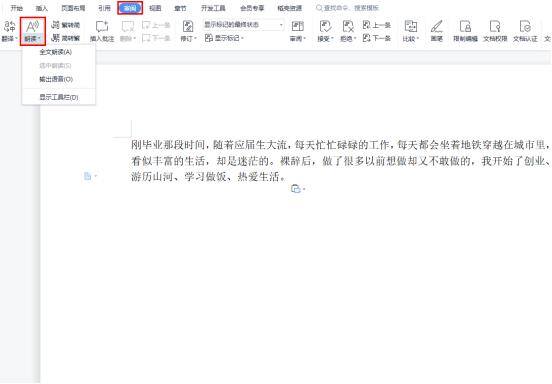The width and height of the screenshot is (552, 384).
Task: Click the search magnifier icon
Action: [x=319, y=8]
